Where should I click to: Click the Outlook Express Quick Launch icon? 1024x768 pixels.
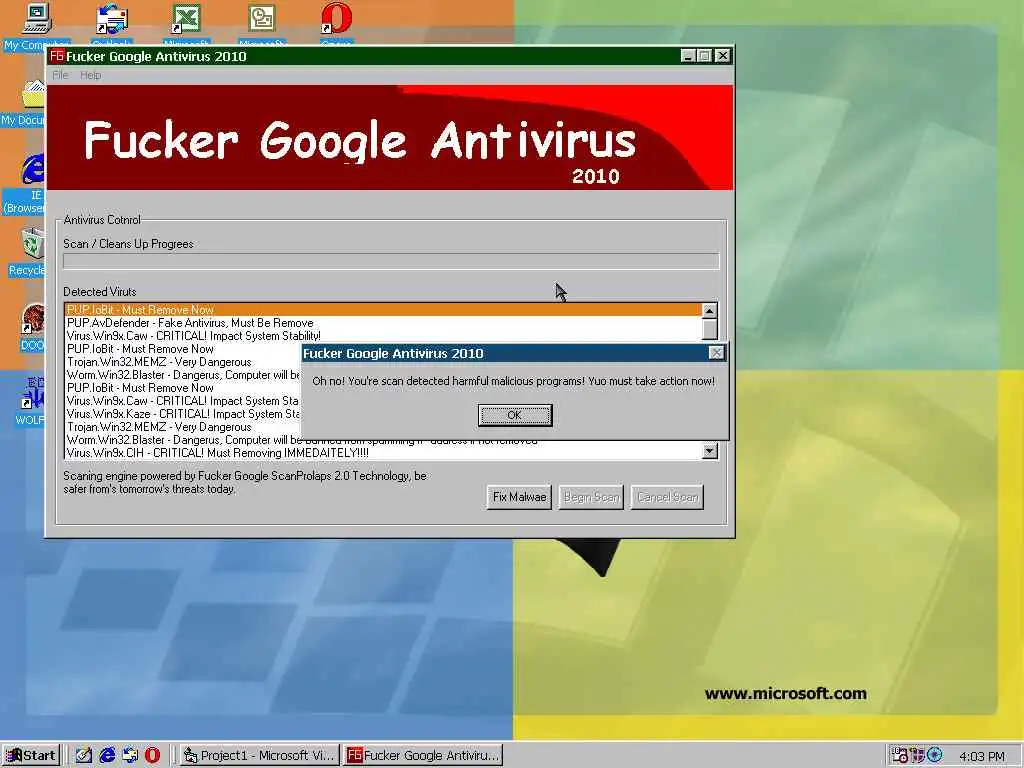click(130, 755)
